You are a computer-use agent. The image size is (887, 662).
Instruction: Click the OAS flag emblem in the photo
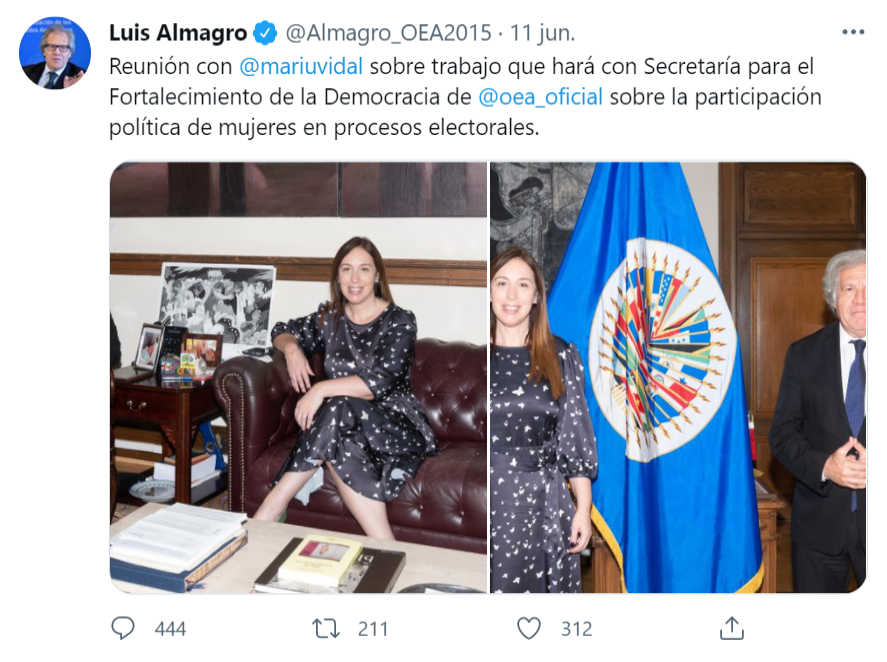coord(661,349)
